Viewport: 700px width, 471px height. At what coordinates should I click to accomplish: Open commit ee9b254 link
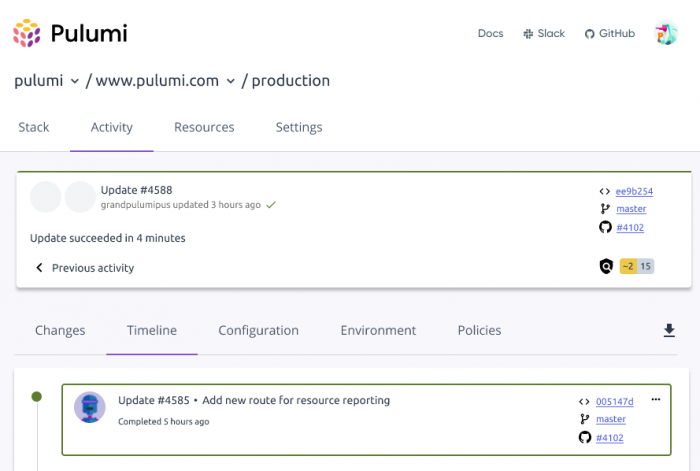pyautogui.click(x=634, y=191)
